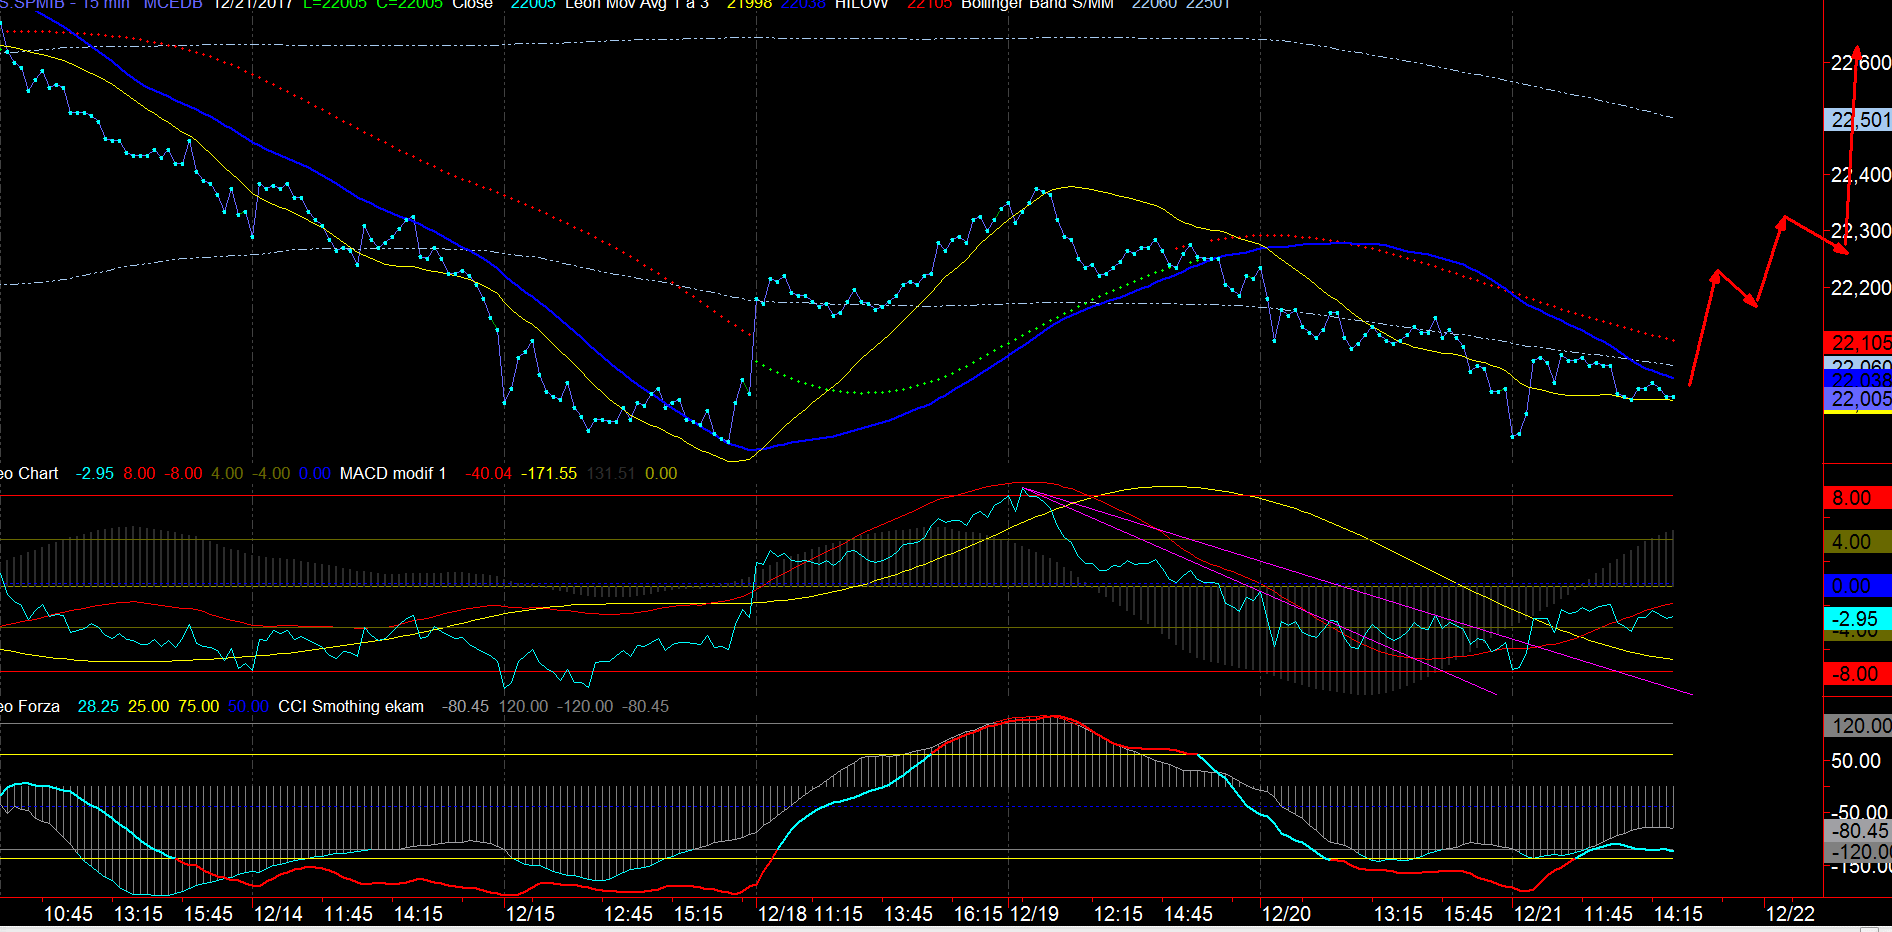1892x932 pixels.
Task: Click the 12/18 date axis label
Action: [x=782, y=914]
